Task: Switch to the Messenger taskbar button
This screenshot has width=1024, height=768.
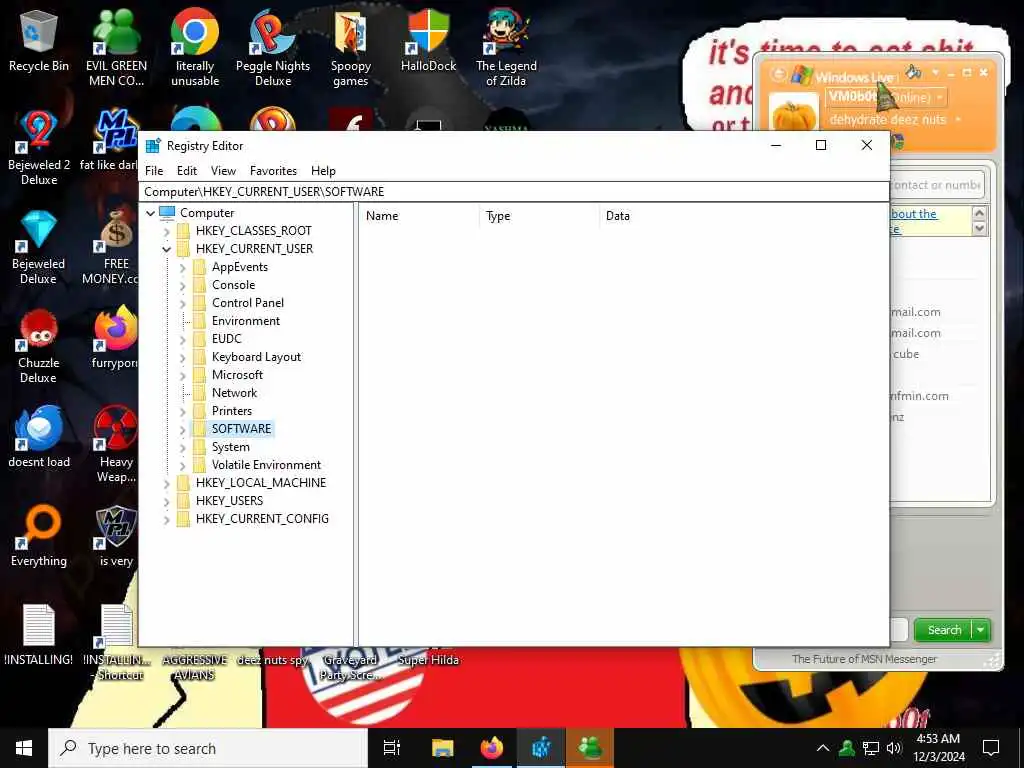Action: point(590,748)
